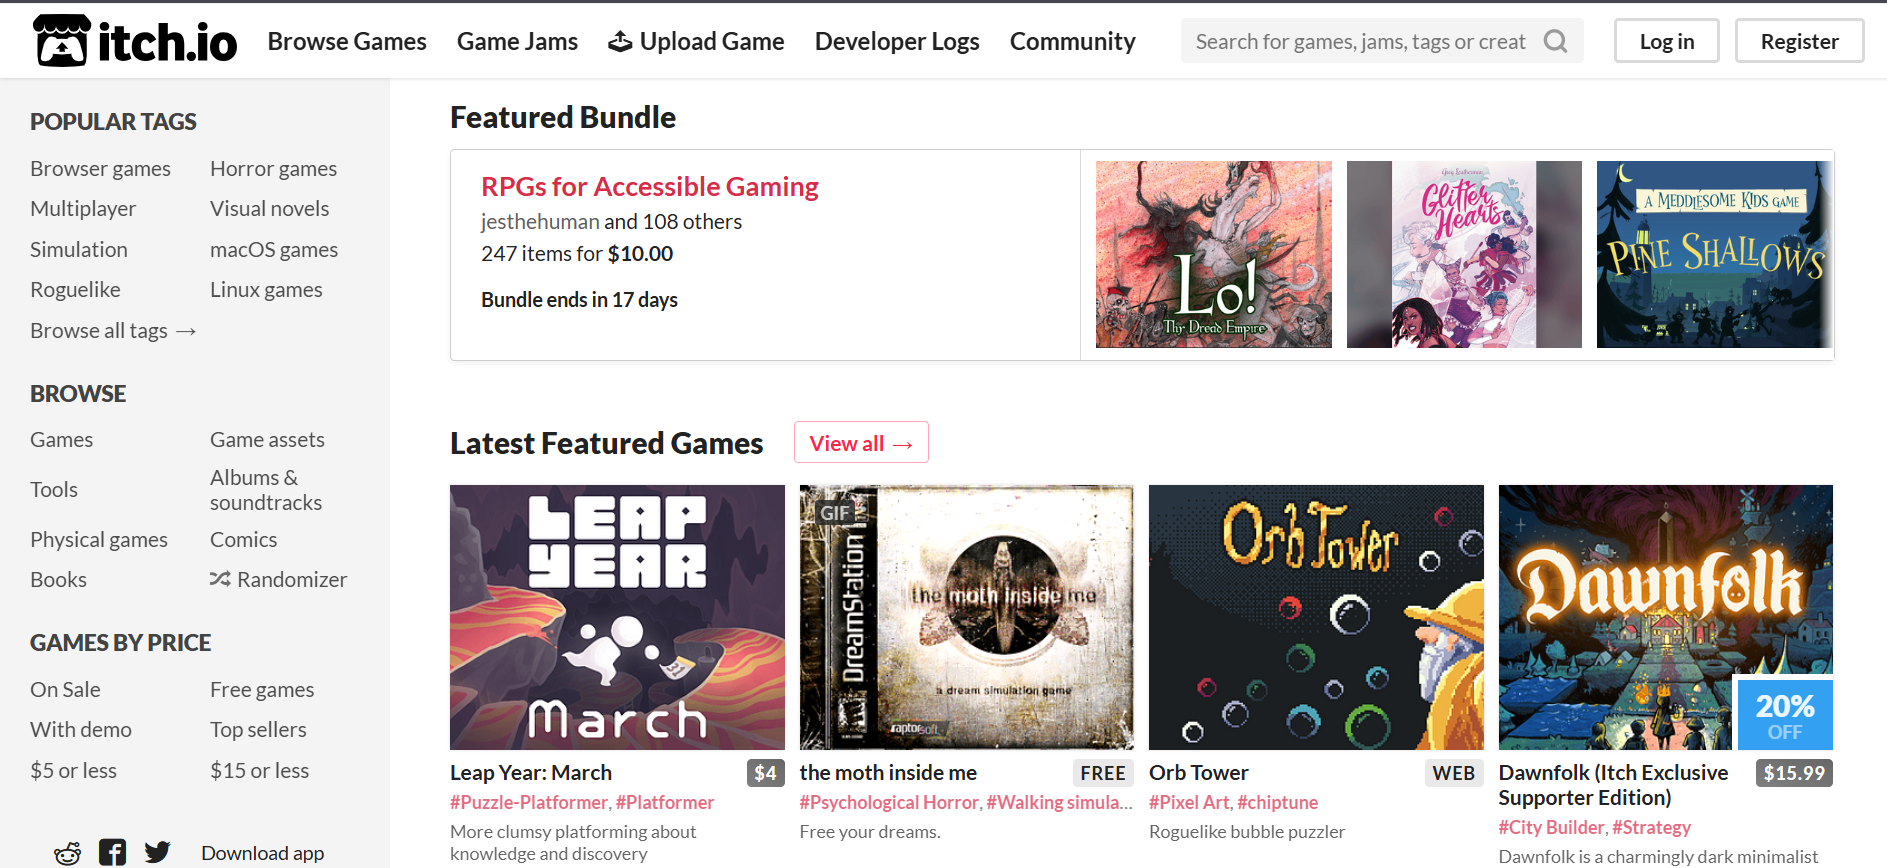
Task: Select Visual novels tag
Action: [269, 209]
